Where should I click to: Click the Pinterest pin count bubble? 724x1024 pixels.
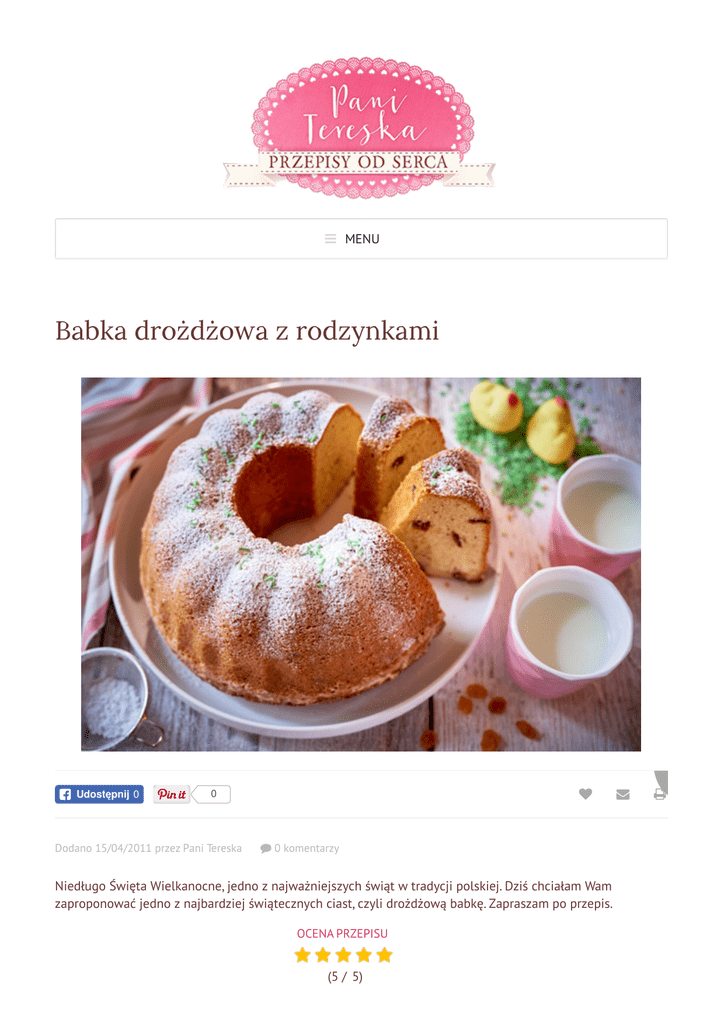212,794
